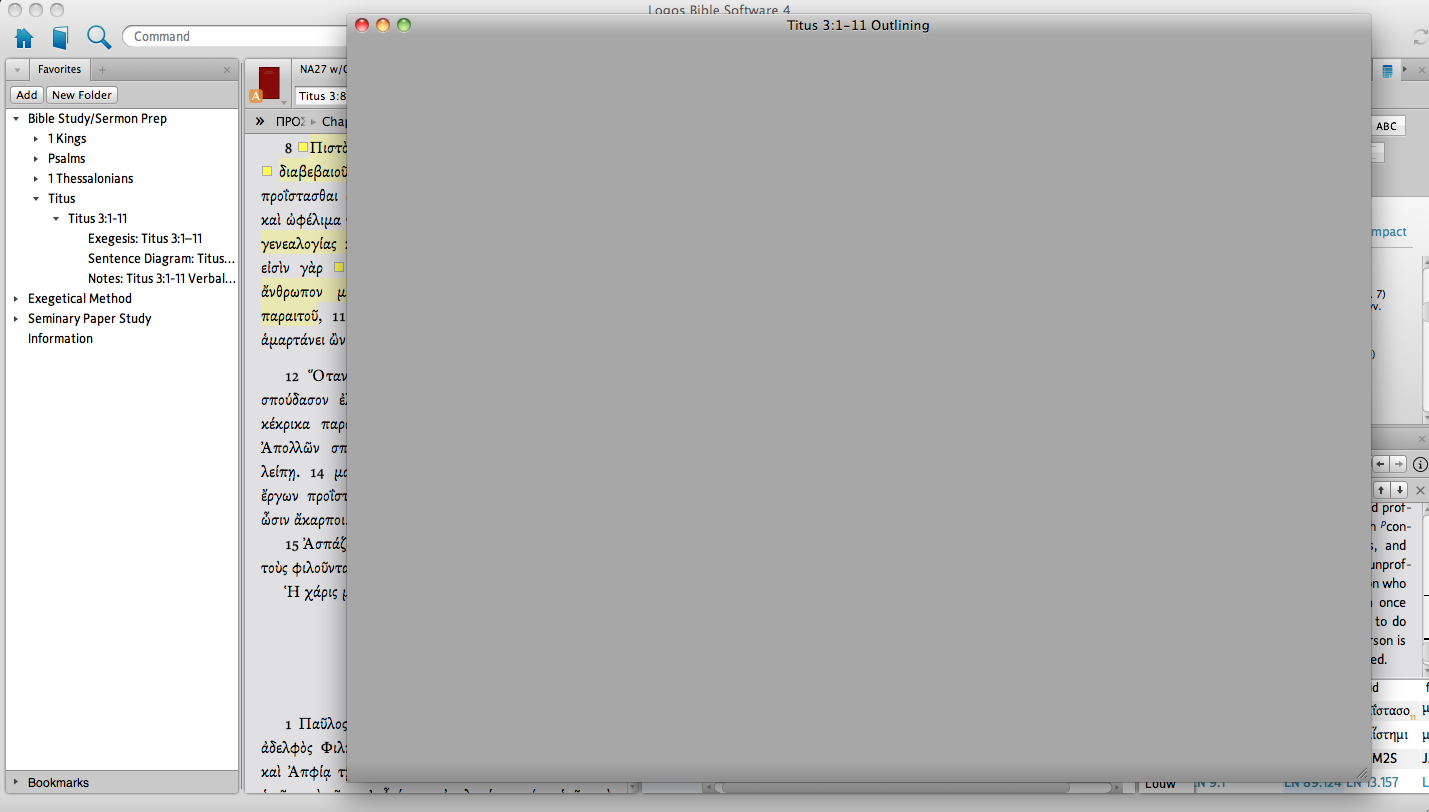This screenshot has height=812, width=1429.
Task: Select the NA27 resource tab
Action: coord(321,69)
